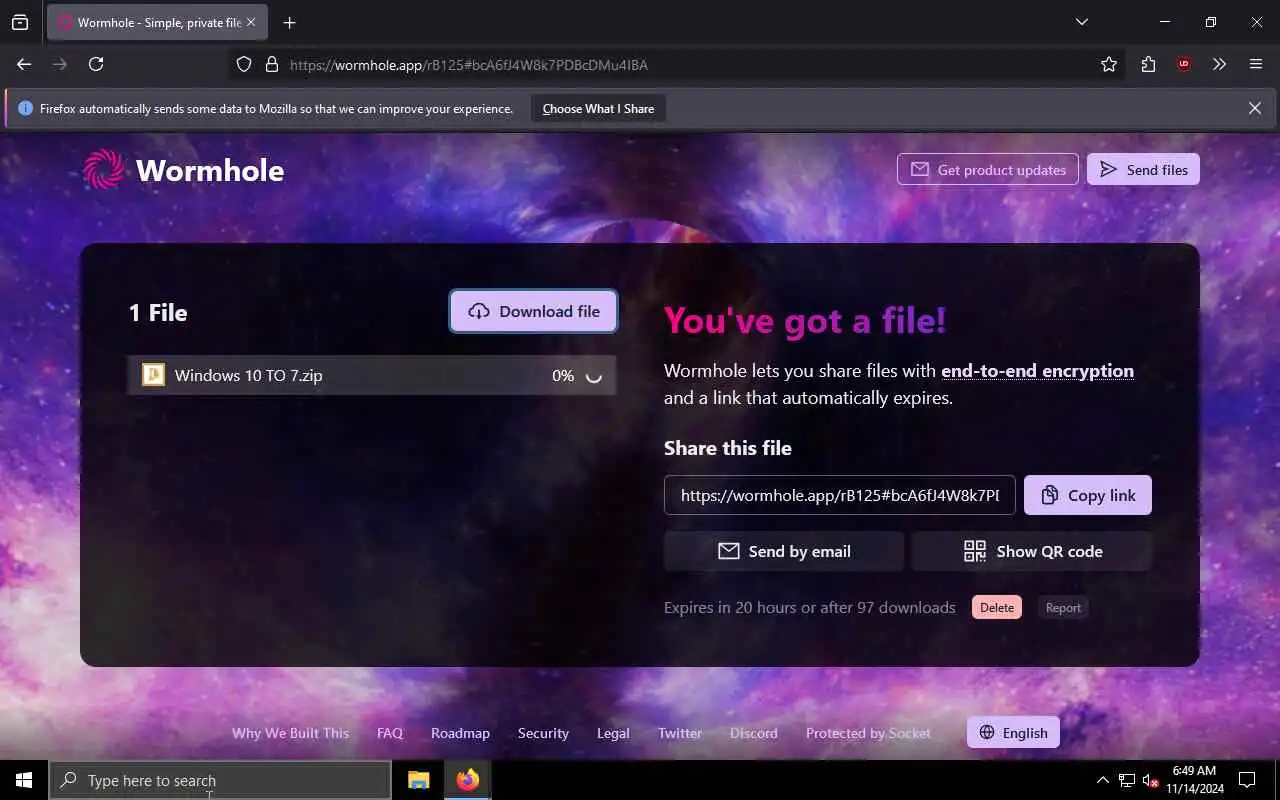The width and height of the screenshot is (1280, 800).
Task: Open the Roadmap footer link
Action: click(x=460, y=733)
